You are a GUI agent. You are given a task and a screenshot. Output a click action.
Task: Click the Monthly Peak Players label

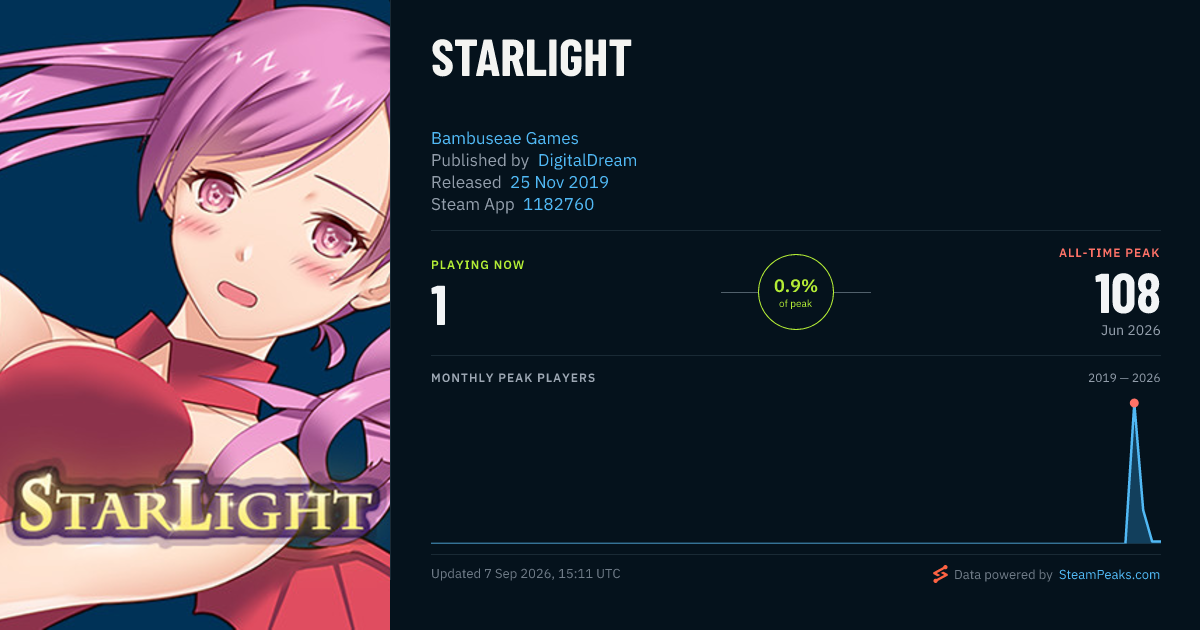[513, 378]
